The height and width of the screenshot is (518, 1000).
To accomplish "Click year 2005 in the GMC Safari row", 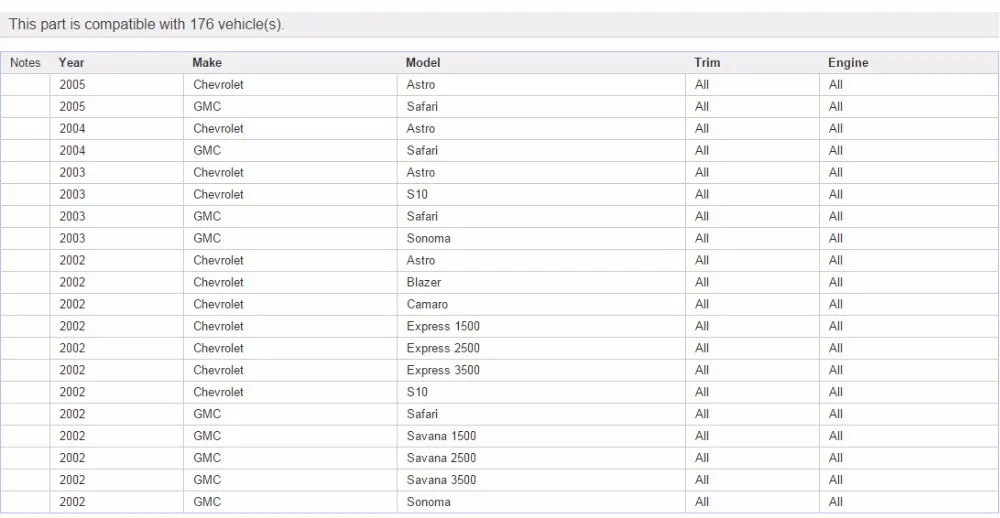I will 72,107.
